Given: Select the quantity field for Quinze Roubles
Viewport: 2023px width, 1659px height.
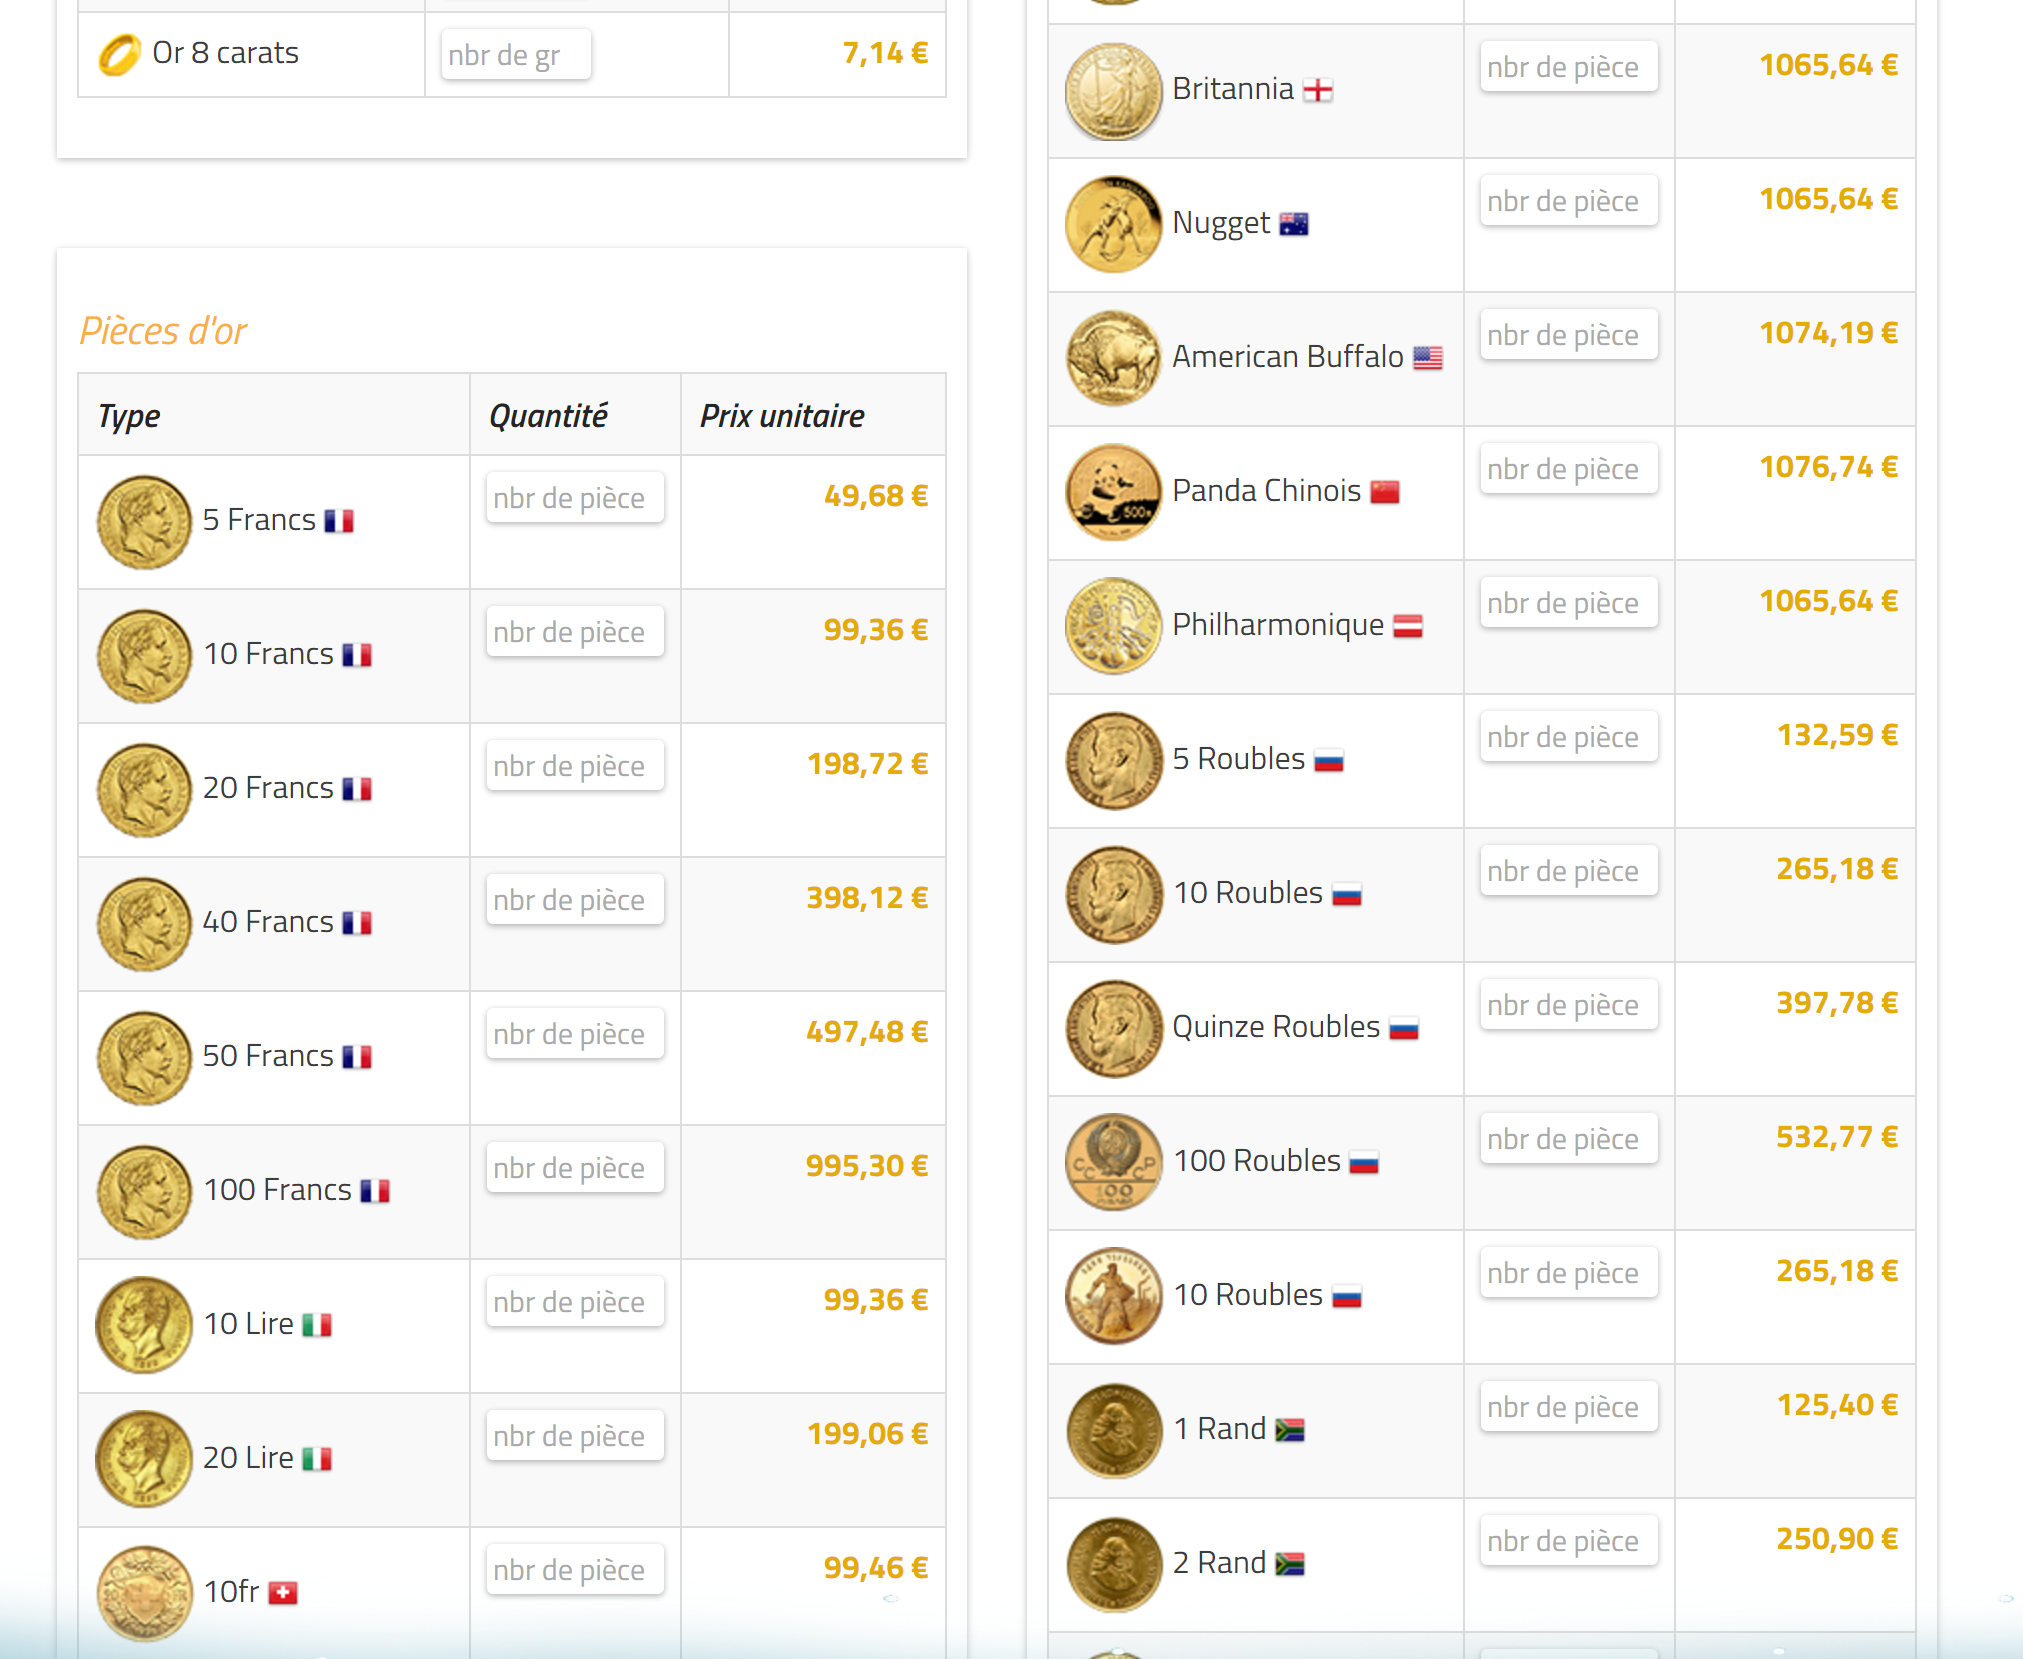Looking at the screenshot, I should point(1568,1004).
